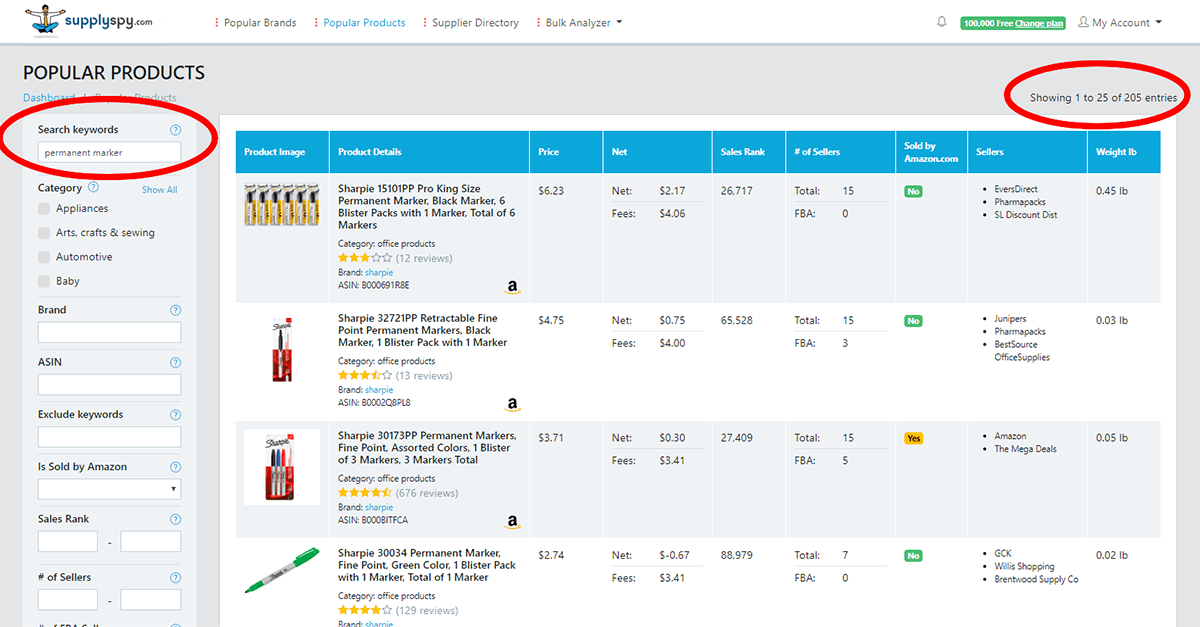Open the SupplySpy logo home link
This screenshot has height=627, width=1200.
pos(87,21)
